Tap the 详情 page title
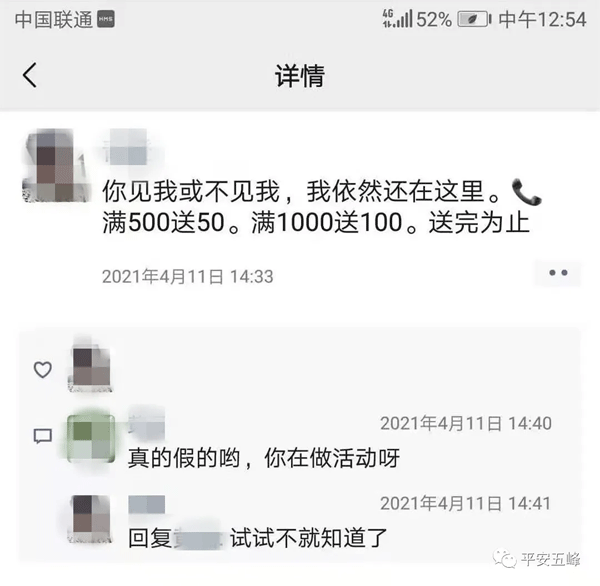The width and height of the screenshot is (600, 586). pyautogui.click(x=300, y=75)
